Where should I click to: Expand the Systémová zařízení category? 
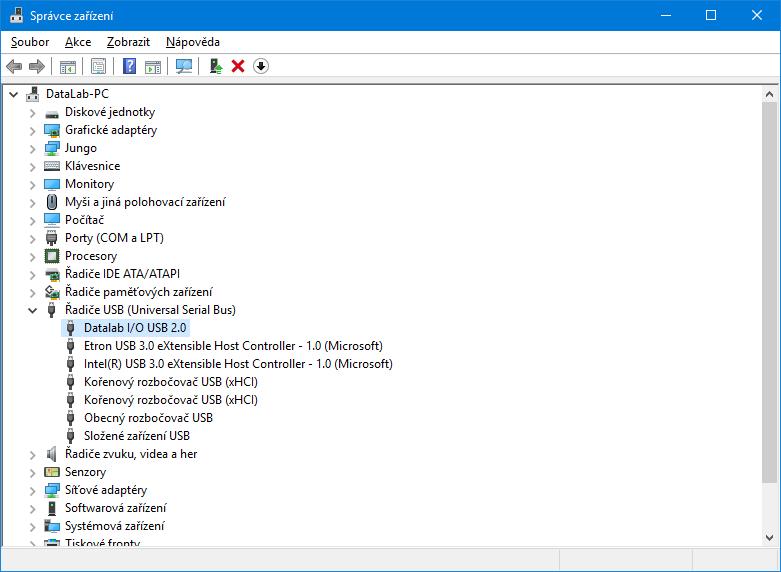pyautogui.click(x=33, y=526)
